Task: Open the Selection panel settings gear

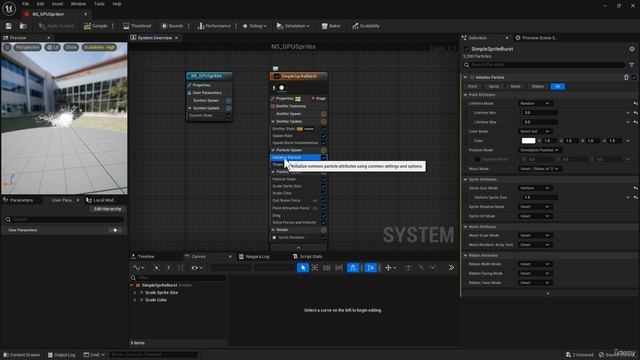Action: point(632,49)
